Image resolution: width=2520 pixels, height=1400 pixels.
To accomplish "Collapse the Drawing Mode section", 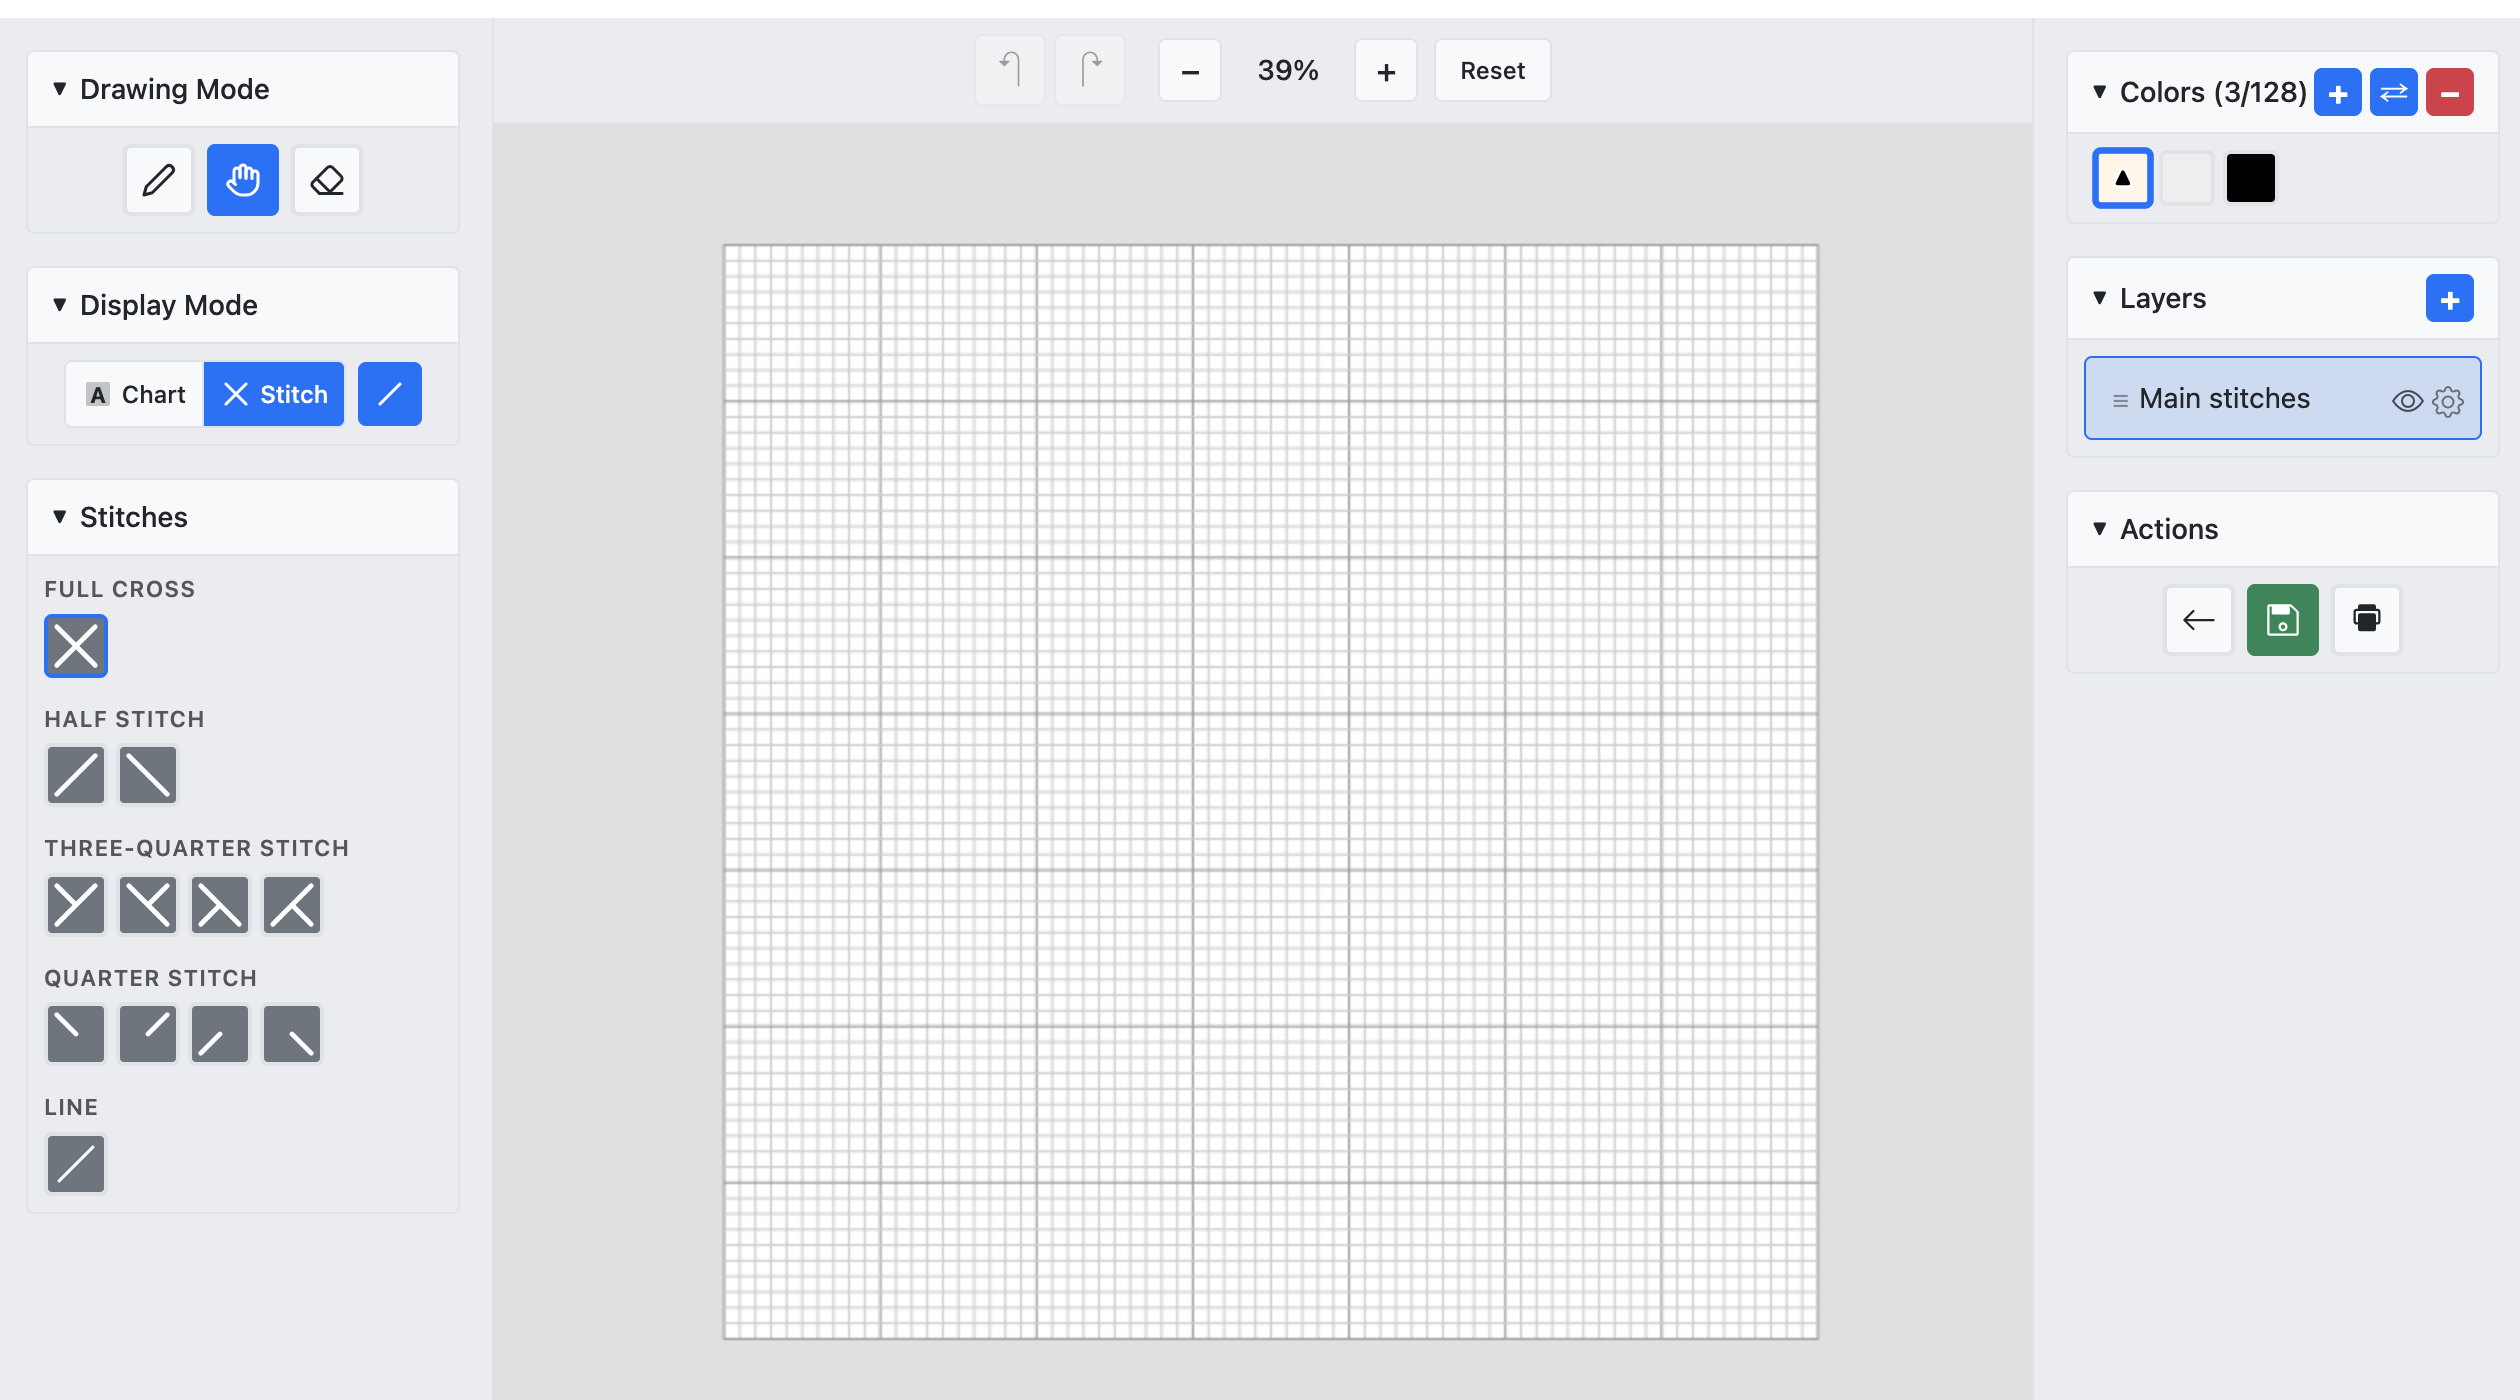I will click(60, 88).
